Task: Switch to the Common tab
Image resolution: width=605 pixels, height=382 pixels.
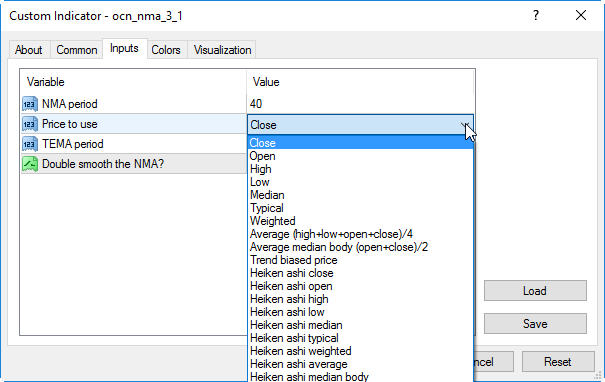Action: coord(76,50)
